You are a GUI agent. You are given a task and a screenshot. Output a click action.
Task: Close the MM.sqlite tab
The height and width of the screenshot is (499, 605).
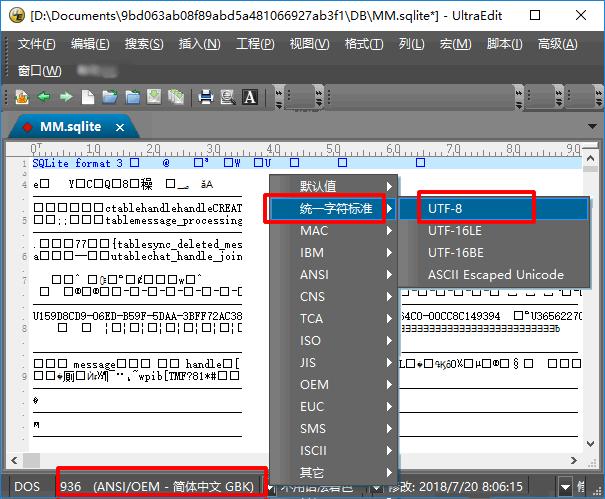[x=121, y=127]
